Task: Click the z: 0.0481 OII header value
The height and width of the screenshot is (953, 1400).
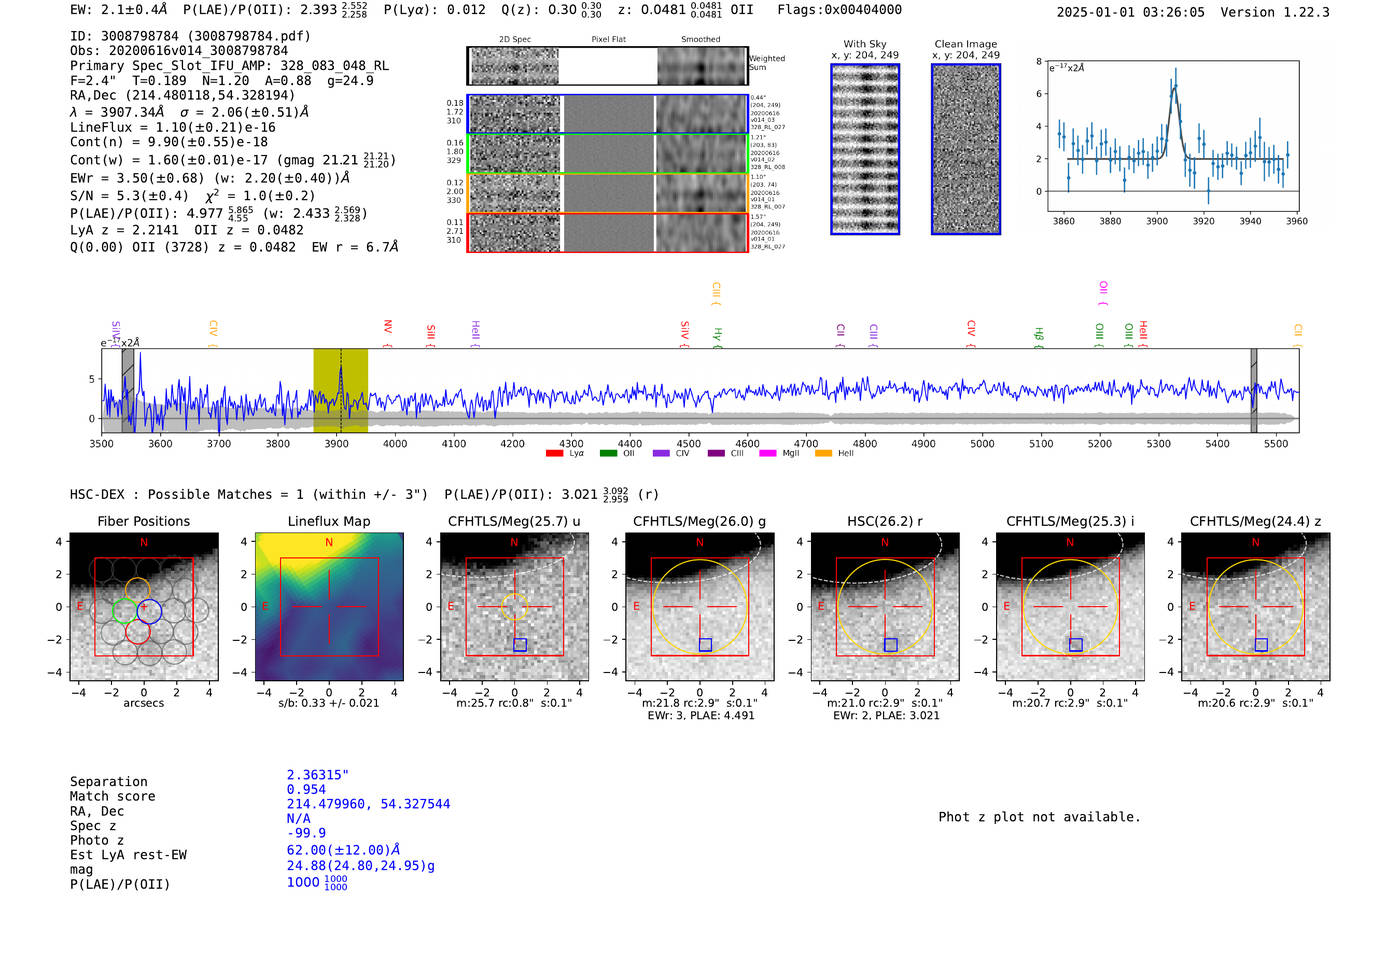Action: click(686, 10)
